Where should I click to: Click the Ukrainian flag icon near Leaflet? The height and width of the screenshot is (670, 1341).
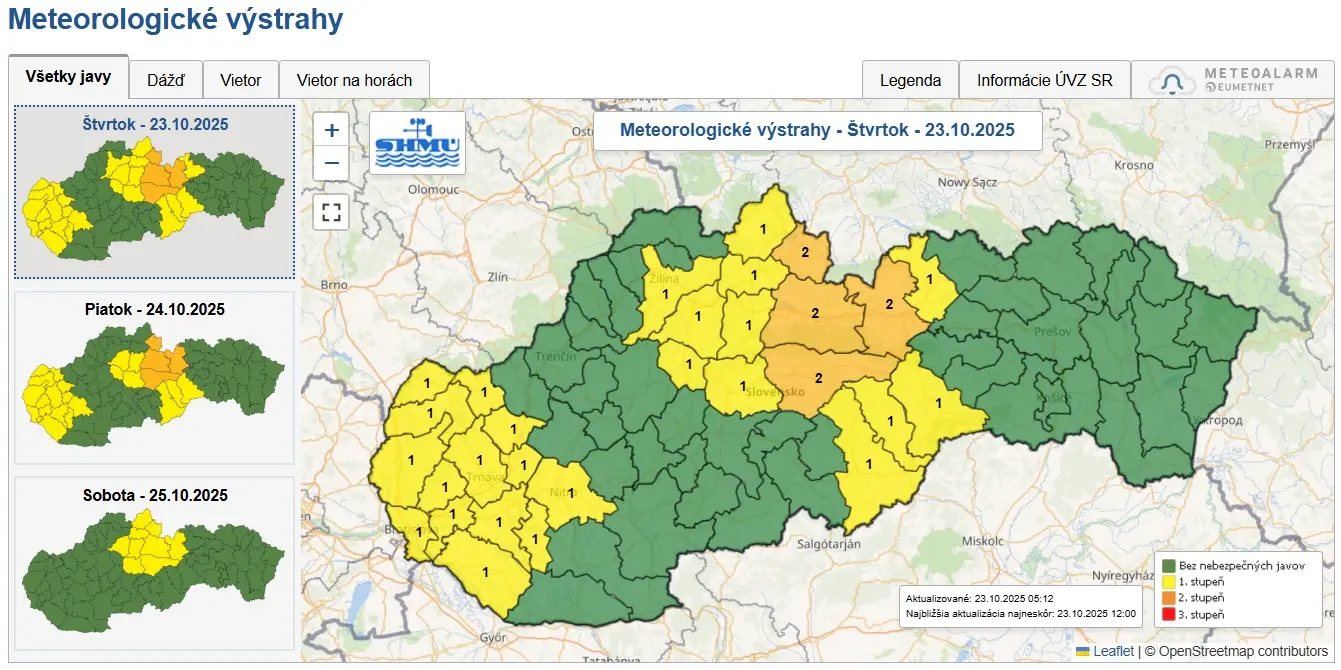pos(1082,651)
